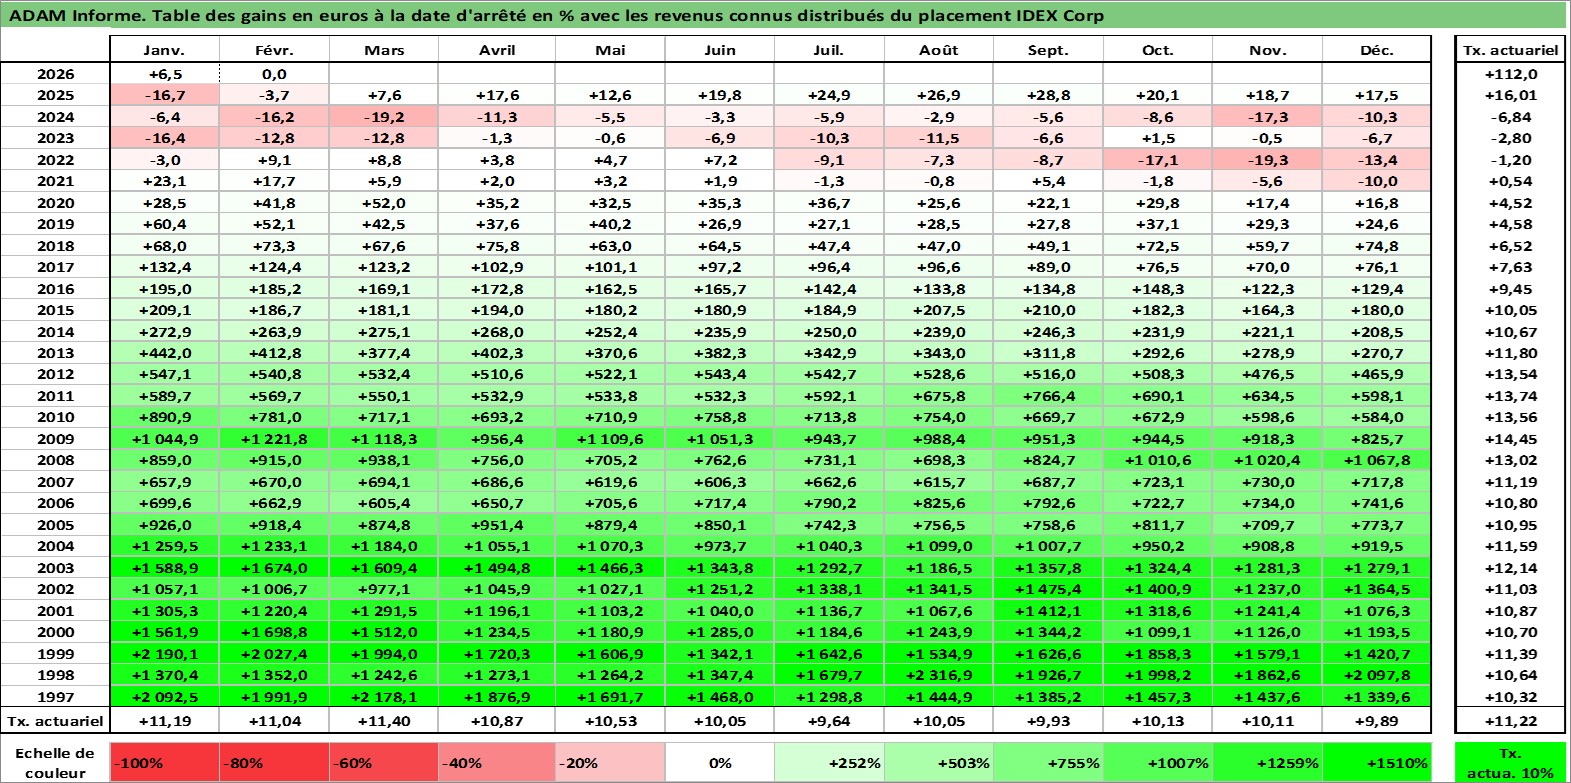Click the 'Nov.' column header
Screen dimensions: 1571x783
[x=1267, y=50]
